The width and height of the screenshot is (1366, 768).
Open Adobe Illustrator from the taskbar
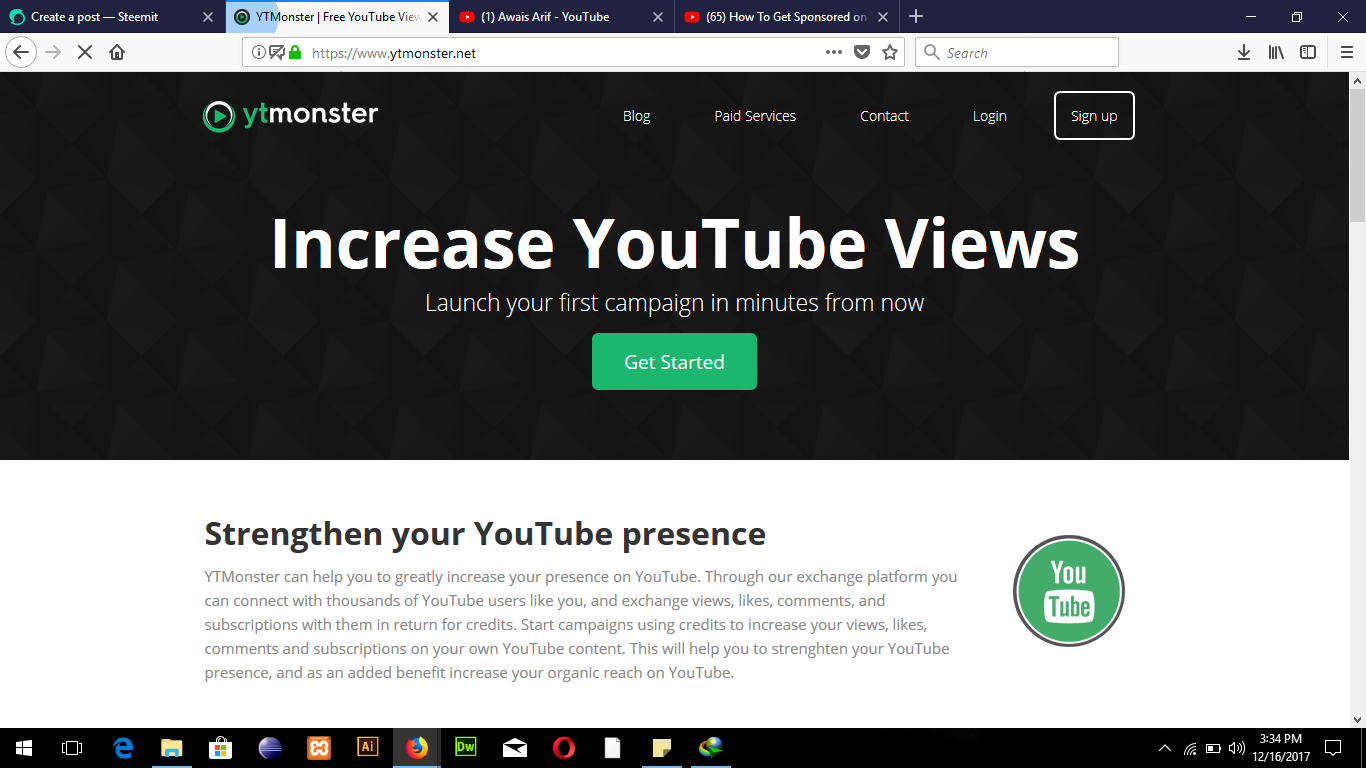tap(368, 747)
